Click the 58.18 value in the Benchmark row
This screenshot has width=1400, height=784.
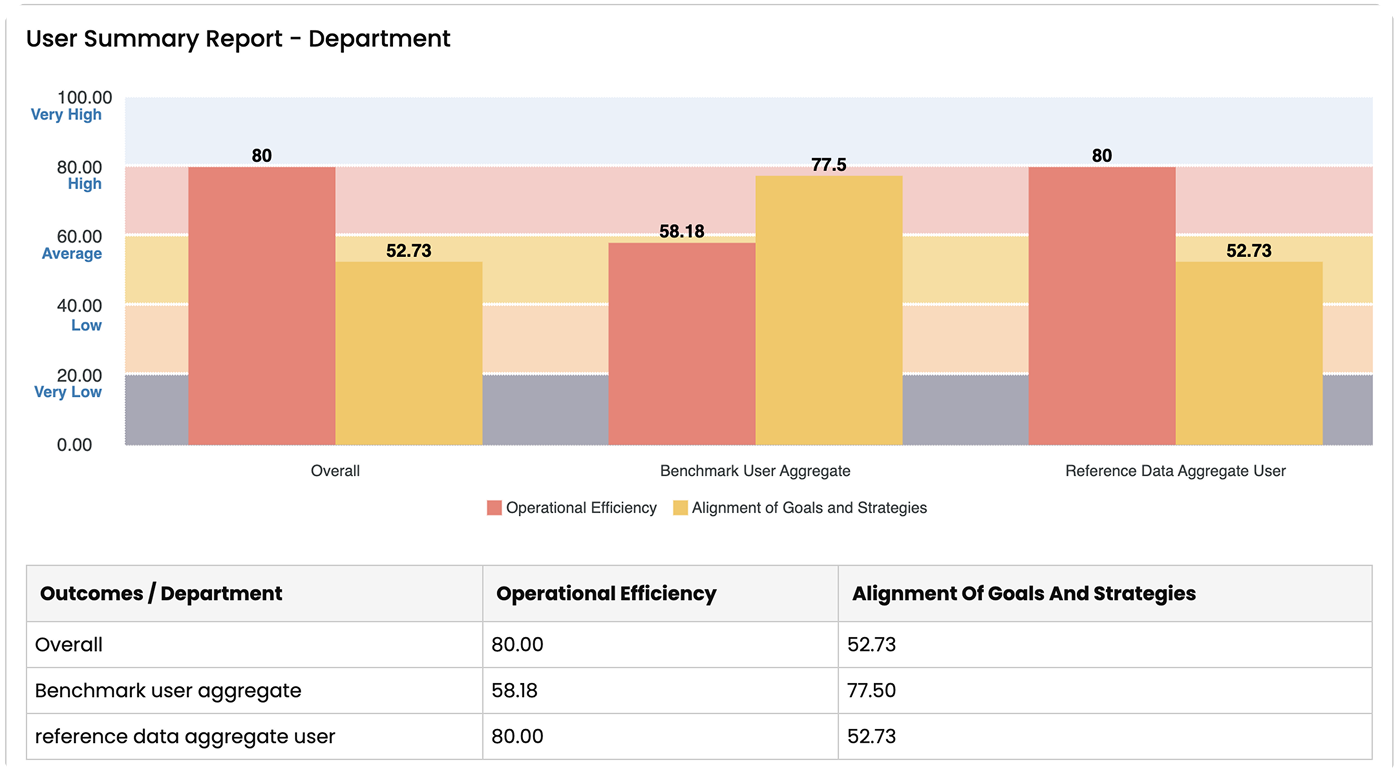pyautogui.click(x=516, y=690)
